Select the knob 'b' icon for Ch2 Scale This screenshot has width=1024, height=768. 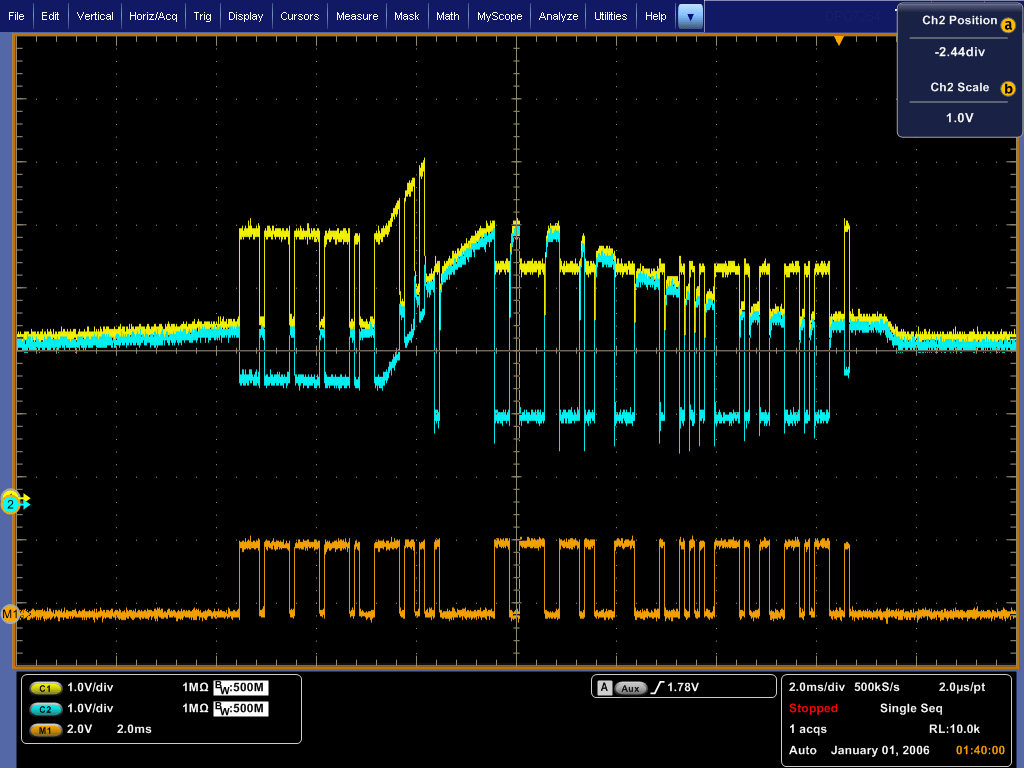[x=1007, y=88]
